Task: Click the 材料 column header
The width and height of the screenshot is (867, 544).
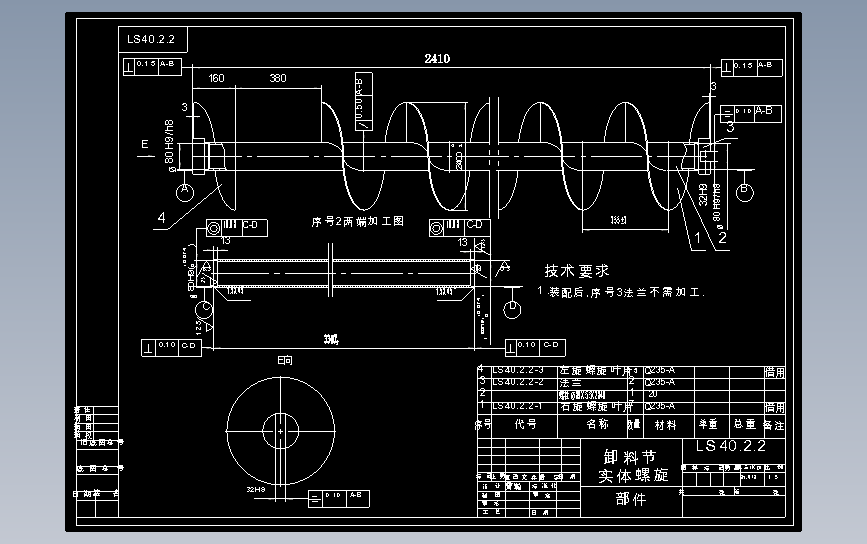Action: pos(665,425)
